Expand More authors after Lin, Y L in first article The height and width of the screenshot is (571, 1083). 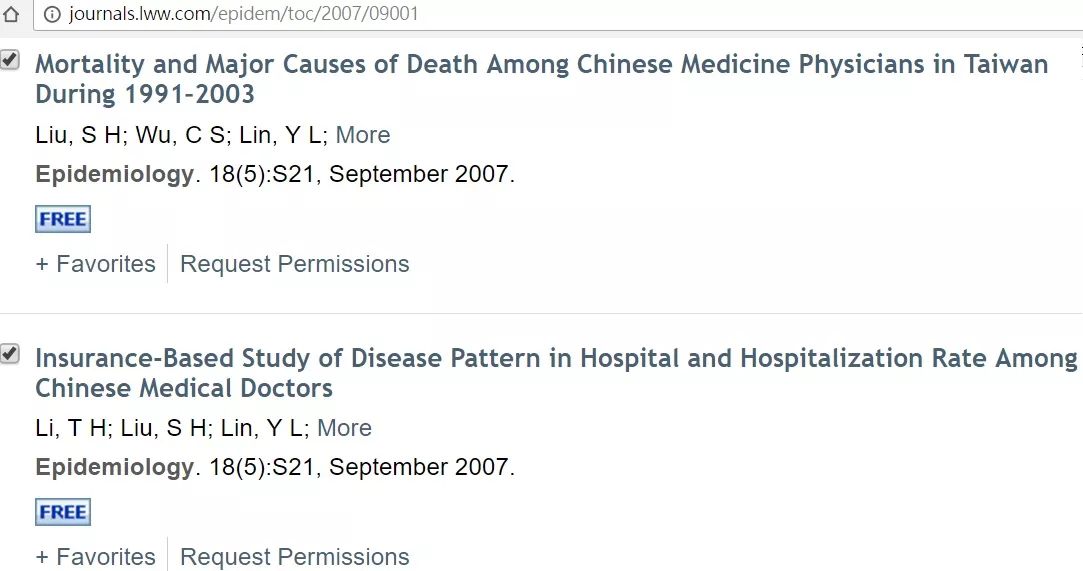(x=363, y=135)
